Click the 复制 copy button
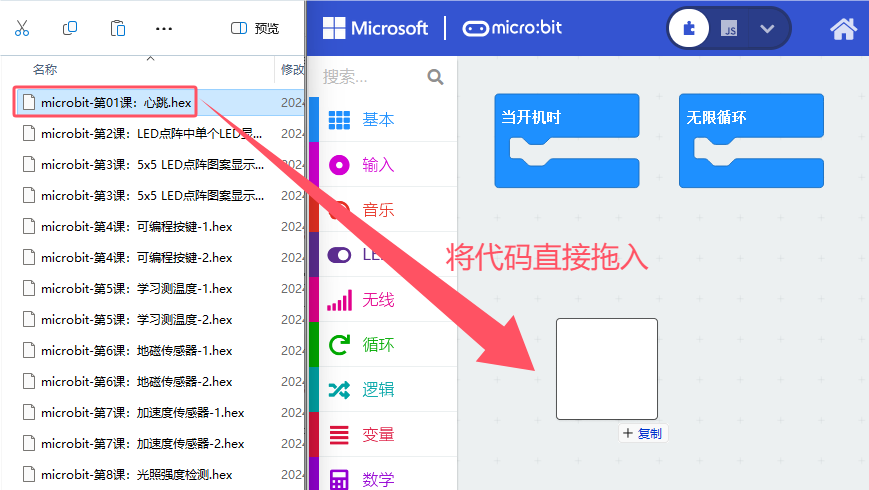 [643, 433]
